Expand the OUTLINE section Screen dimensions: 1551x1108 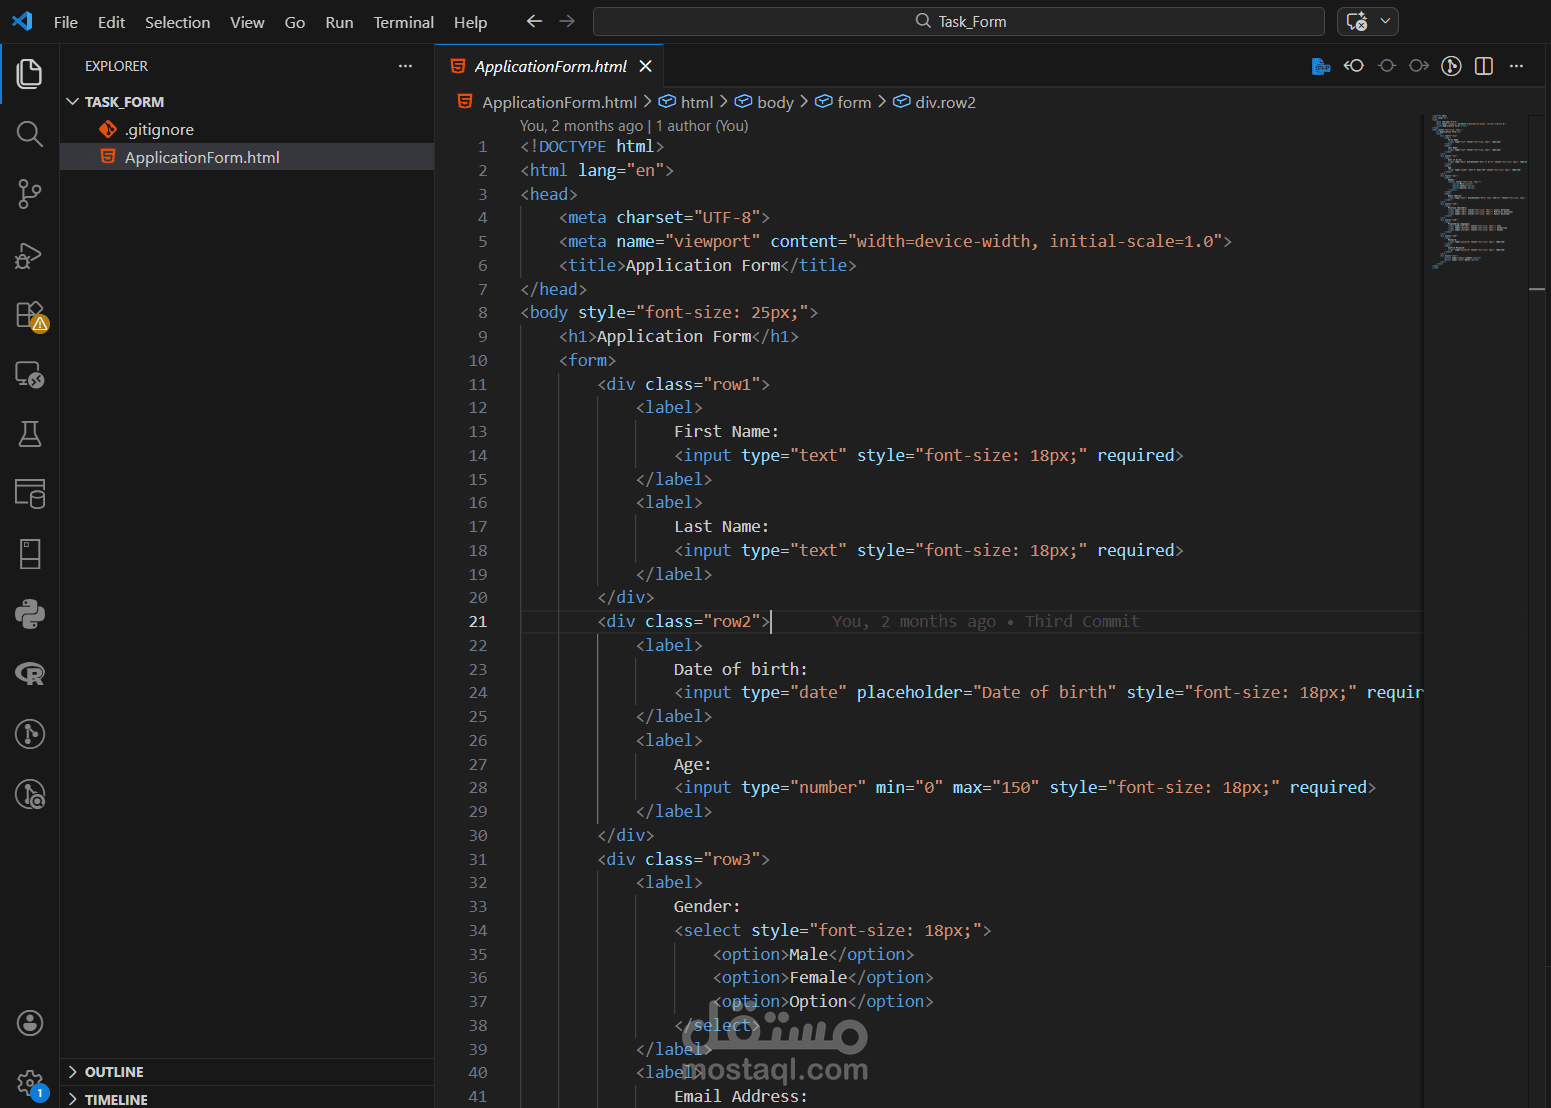click(x=114, y=1072)
